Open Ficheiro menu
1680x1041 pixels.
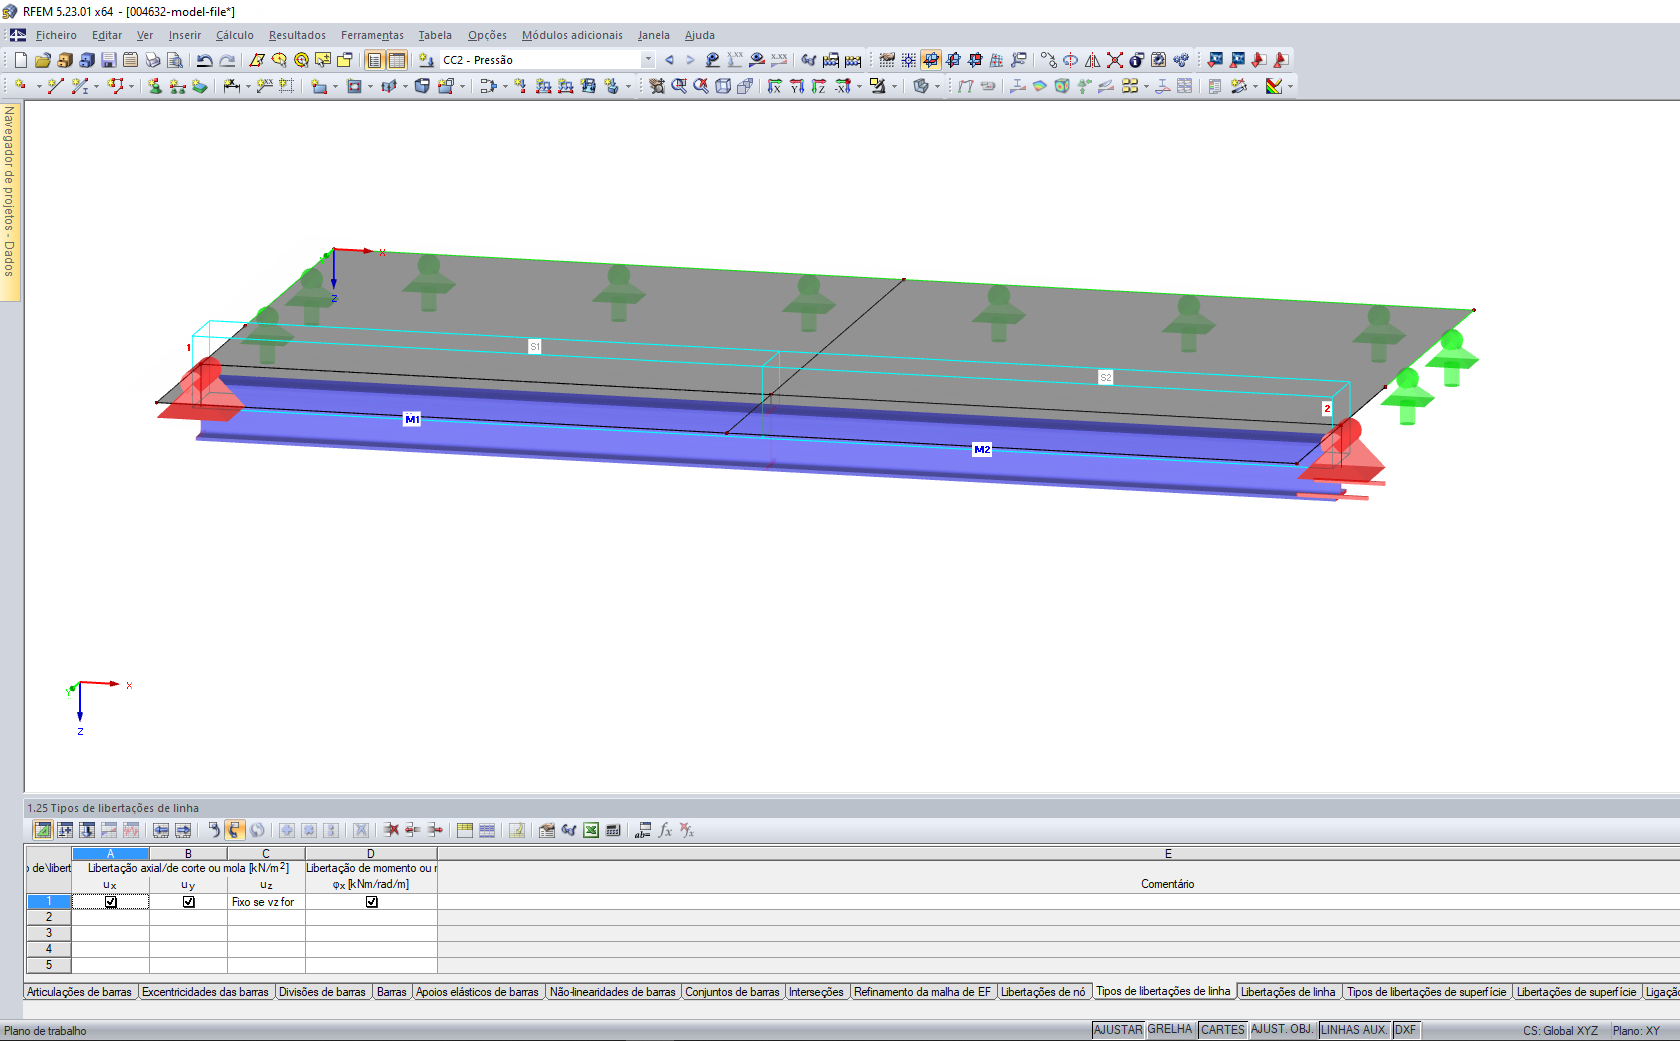56,35
